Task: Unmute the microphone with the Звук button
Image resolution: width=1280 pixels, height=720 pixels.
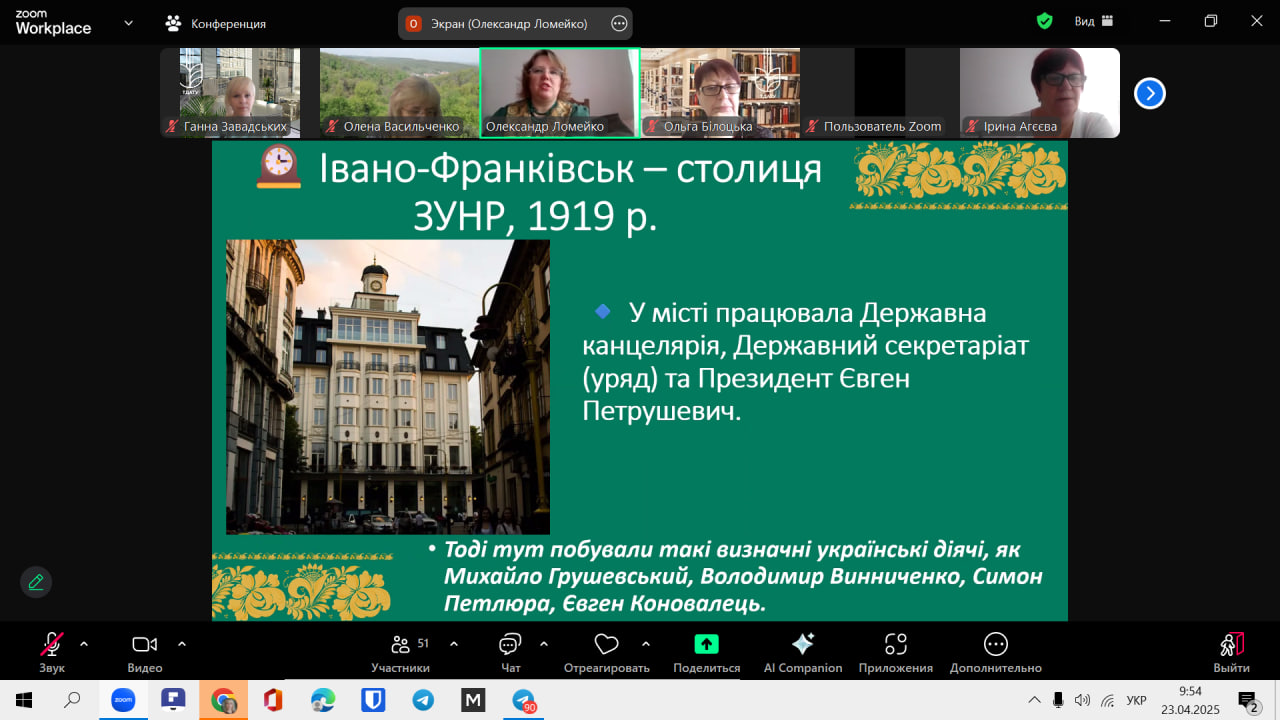Action: coord(52,652)
